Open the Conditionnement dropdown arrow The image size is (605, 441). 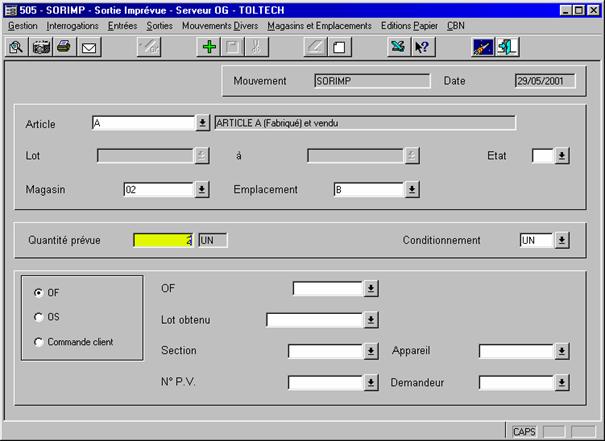(x=561, y=240)
